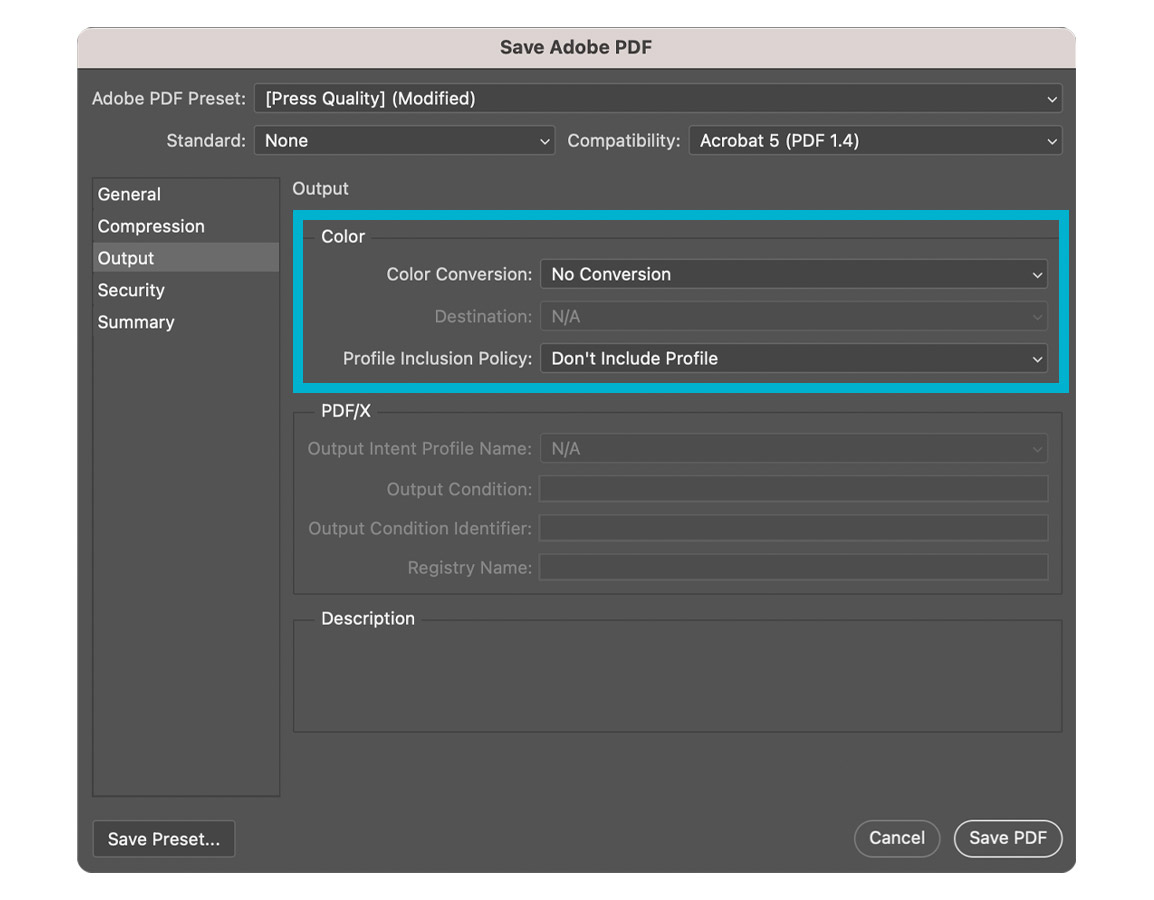Click inside the Registry Name field

point(793,568)
